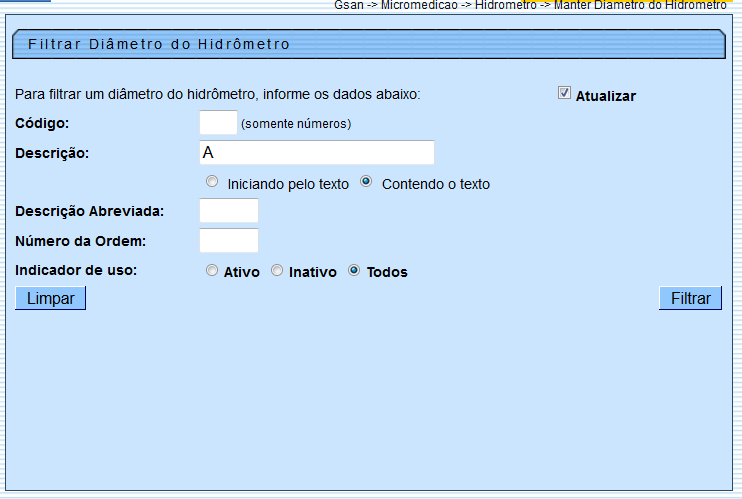This screenshot has height=499, width=742.
Task: Click the Filtrar Diâmetro do Hidrômetro header
Action: 159,44
